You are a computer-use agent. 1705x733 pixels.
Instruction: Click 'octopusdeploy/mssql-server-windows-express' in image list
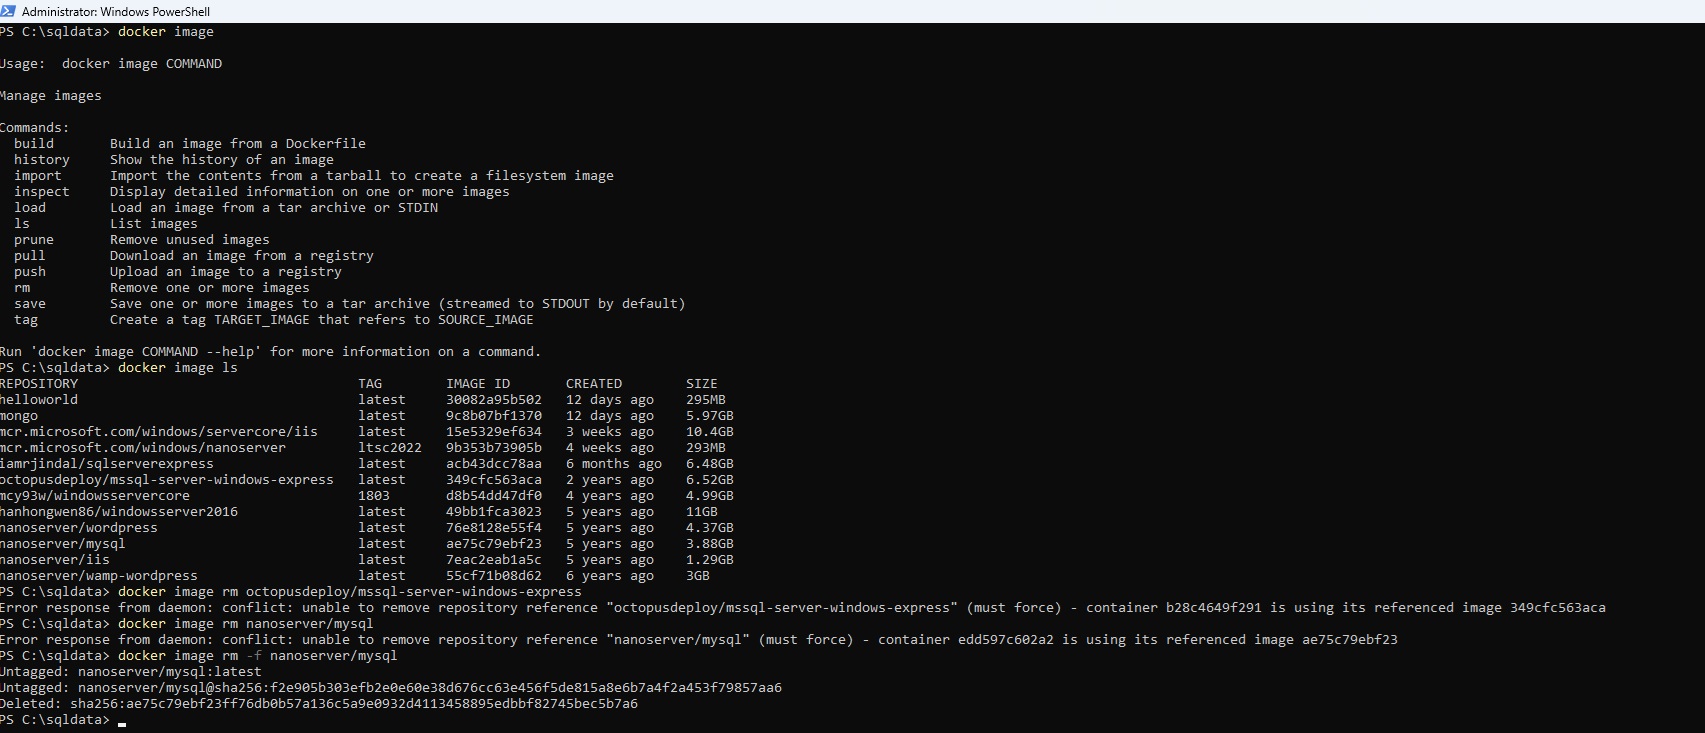[167, 480]
